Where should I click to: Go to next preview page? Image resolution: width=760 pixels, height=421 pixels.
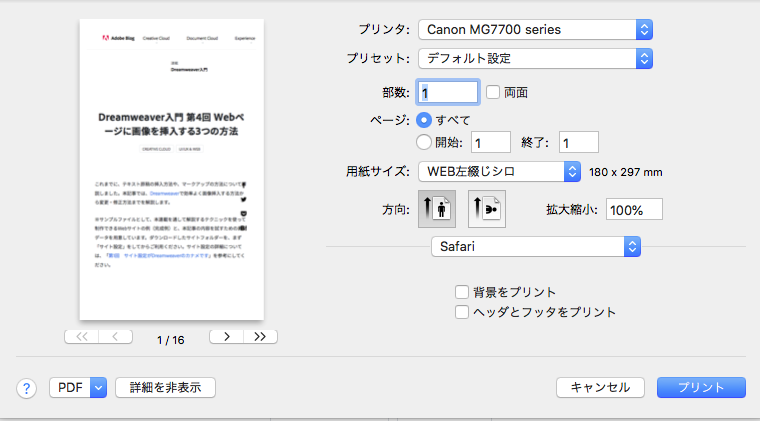click(x=226, y=337)
